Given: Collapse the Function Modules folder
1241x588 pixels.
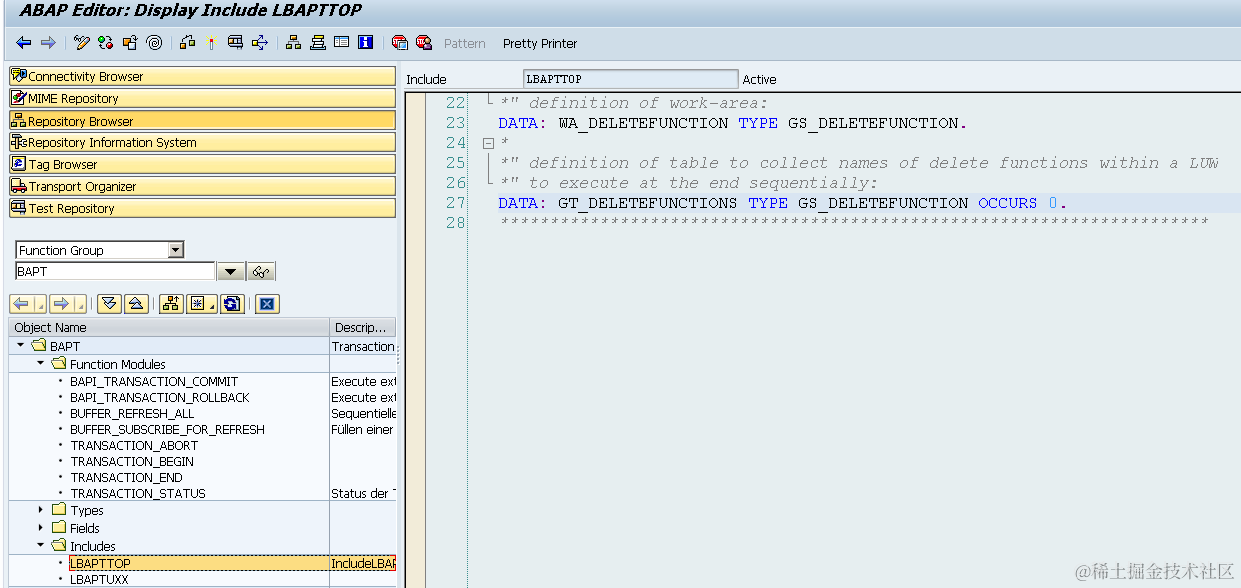Looking at the screenshot, I should click(x=41, y=364).
